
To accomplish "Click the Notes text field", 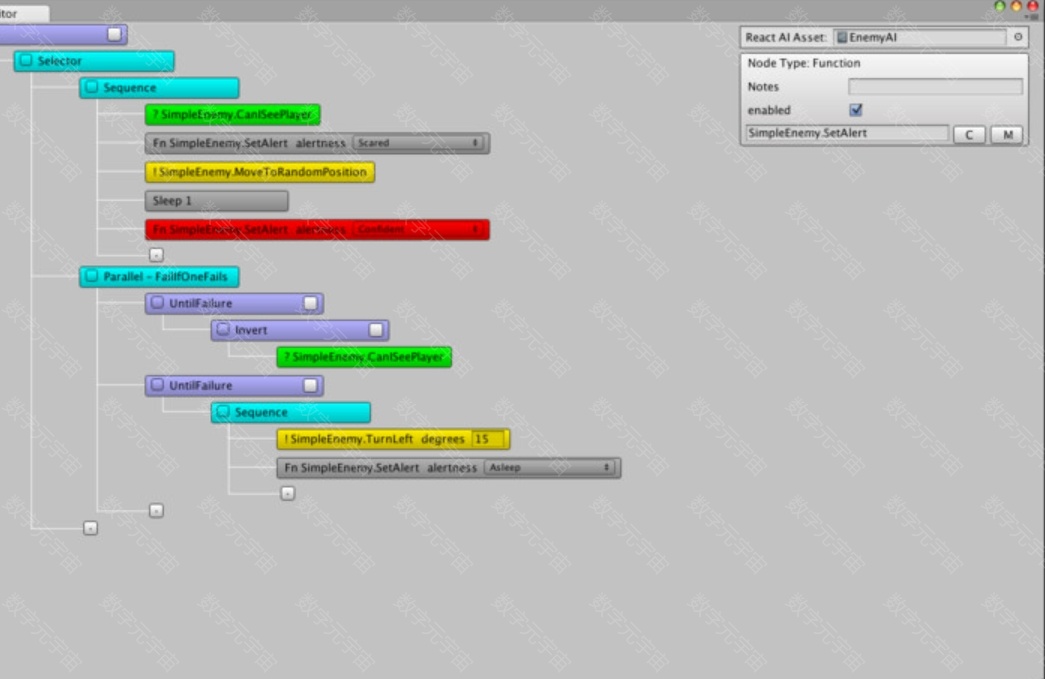I will coord(935,87).
